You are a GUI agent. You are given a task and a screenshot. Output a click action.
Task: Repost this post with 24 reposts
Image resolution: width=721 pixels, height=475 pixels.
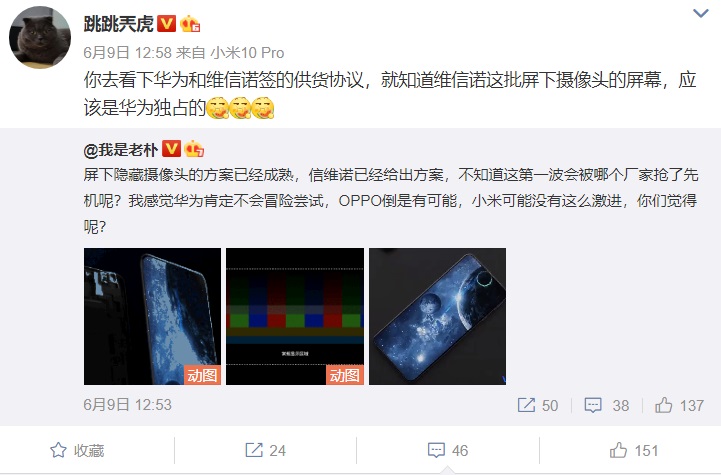[x=265, y=450]
